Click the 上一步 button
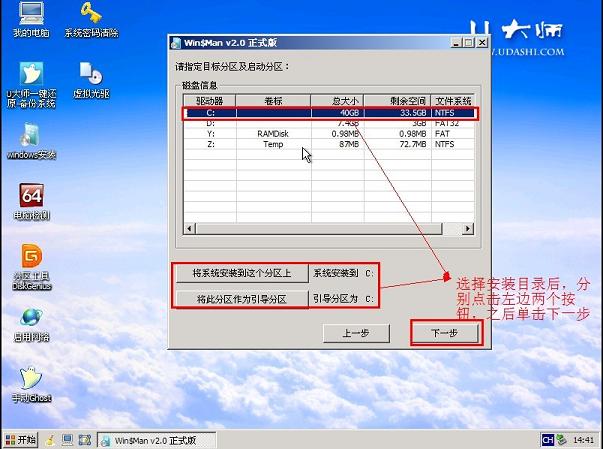 pos(356,333)
